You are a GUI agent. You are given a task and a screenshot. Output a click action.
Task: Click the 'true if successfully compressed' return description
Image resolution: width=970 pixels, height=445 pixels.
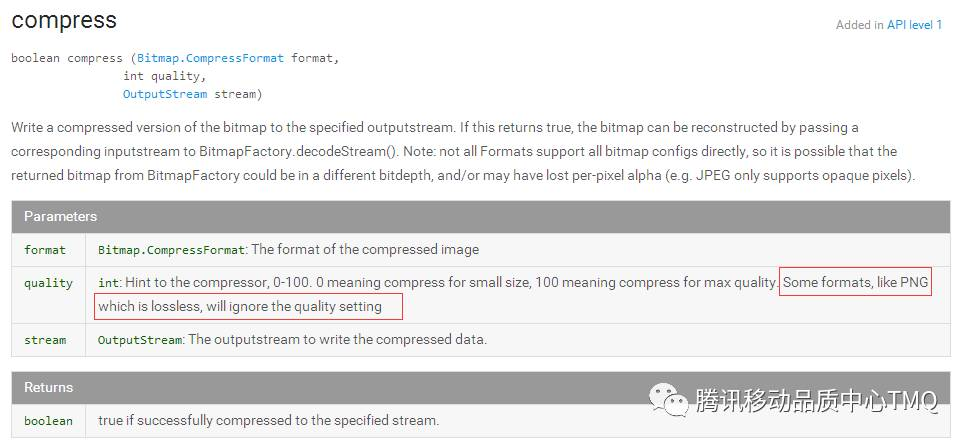[268, 420]
